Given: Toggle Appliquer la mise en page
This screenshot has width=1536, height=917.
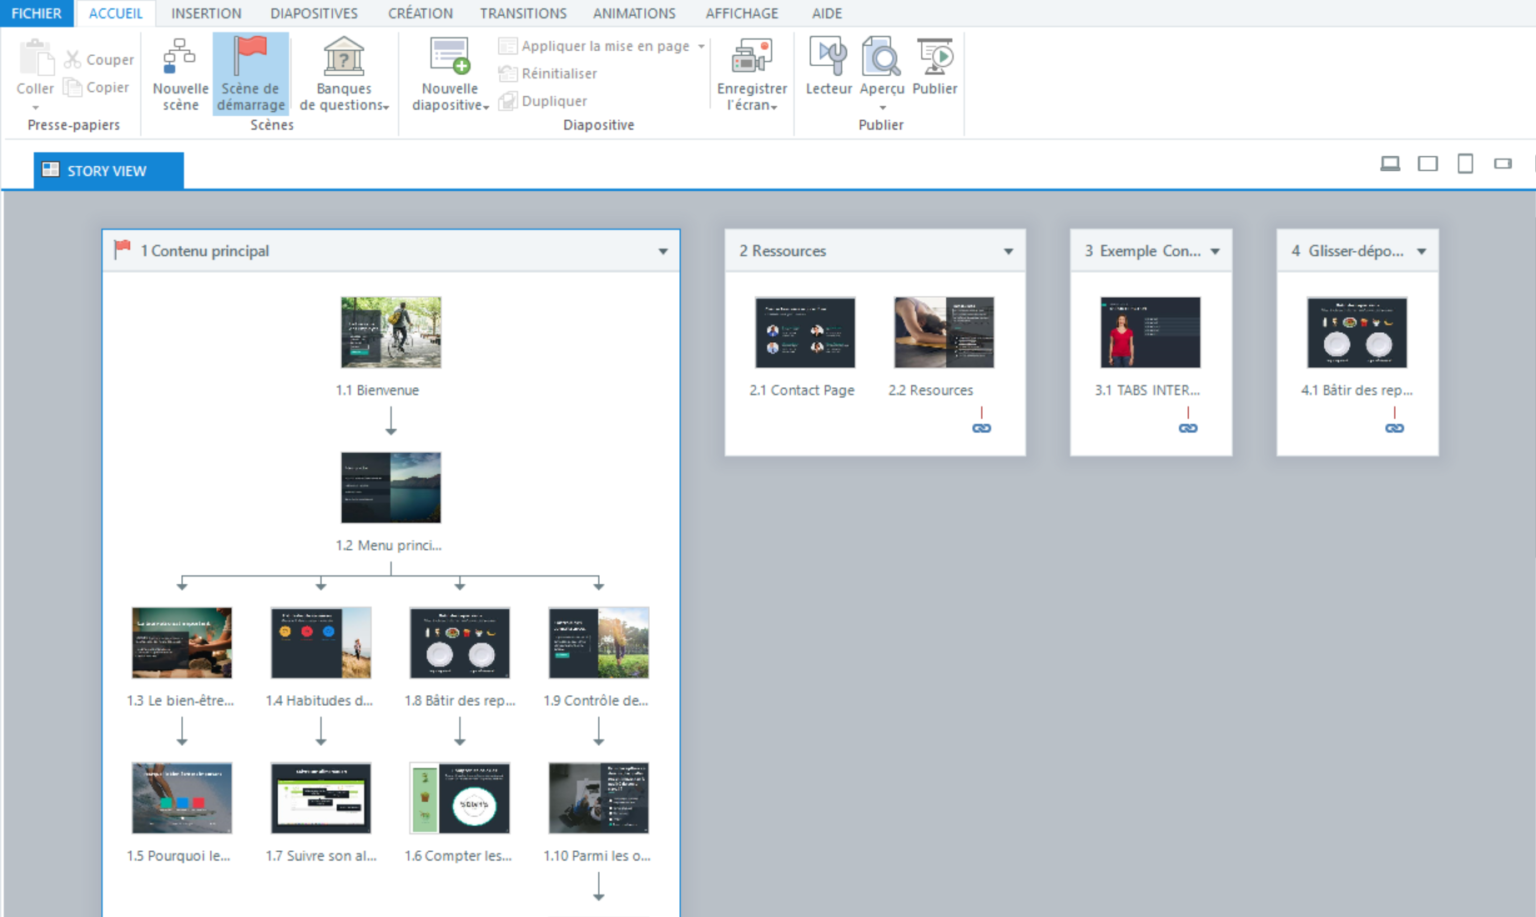Looking at the screenshot, I should (597, 45).
